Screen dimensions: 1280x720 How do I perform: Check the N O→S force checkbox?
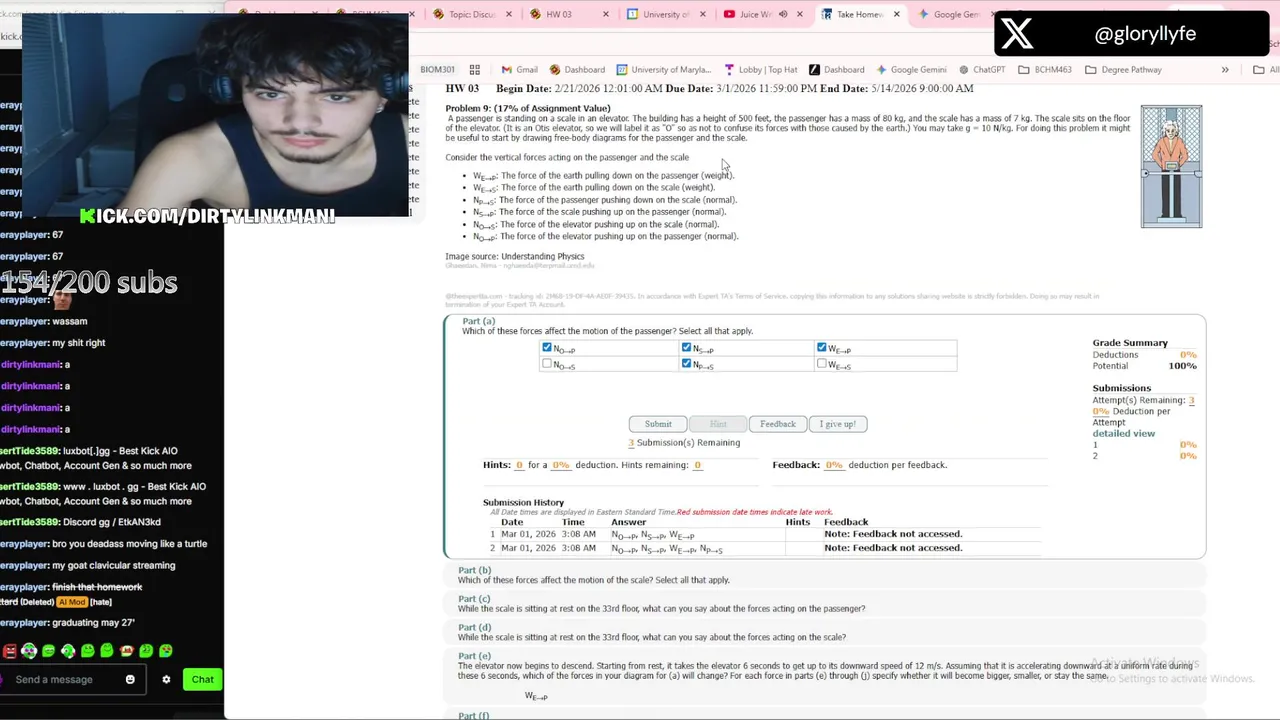[547, 364]
